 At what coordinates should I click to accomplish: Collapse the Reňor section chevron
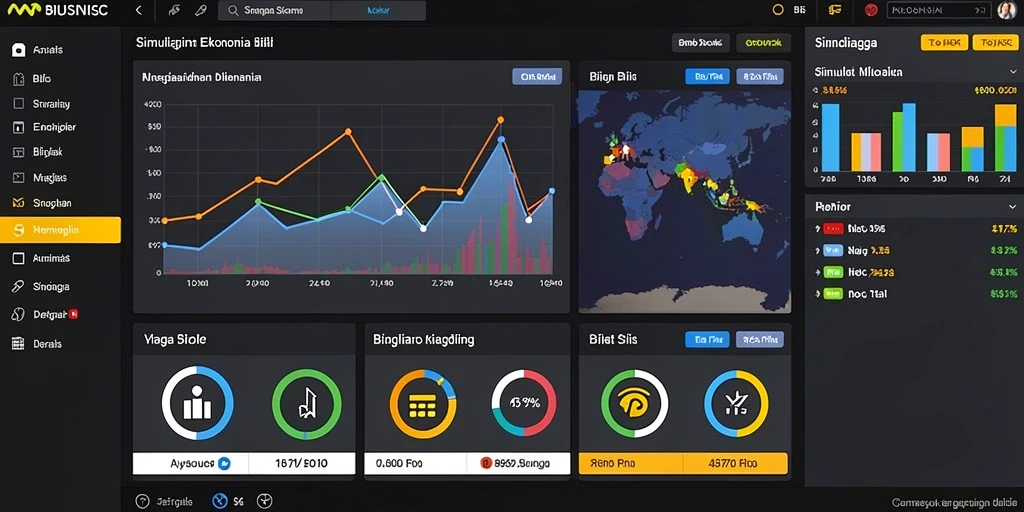(x=1012, y=206)
